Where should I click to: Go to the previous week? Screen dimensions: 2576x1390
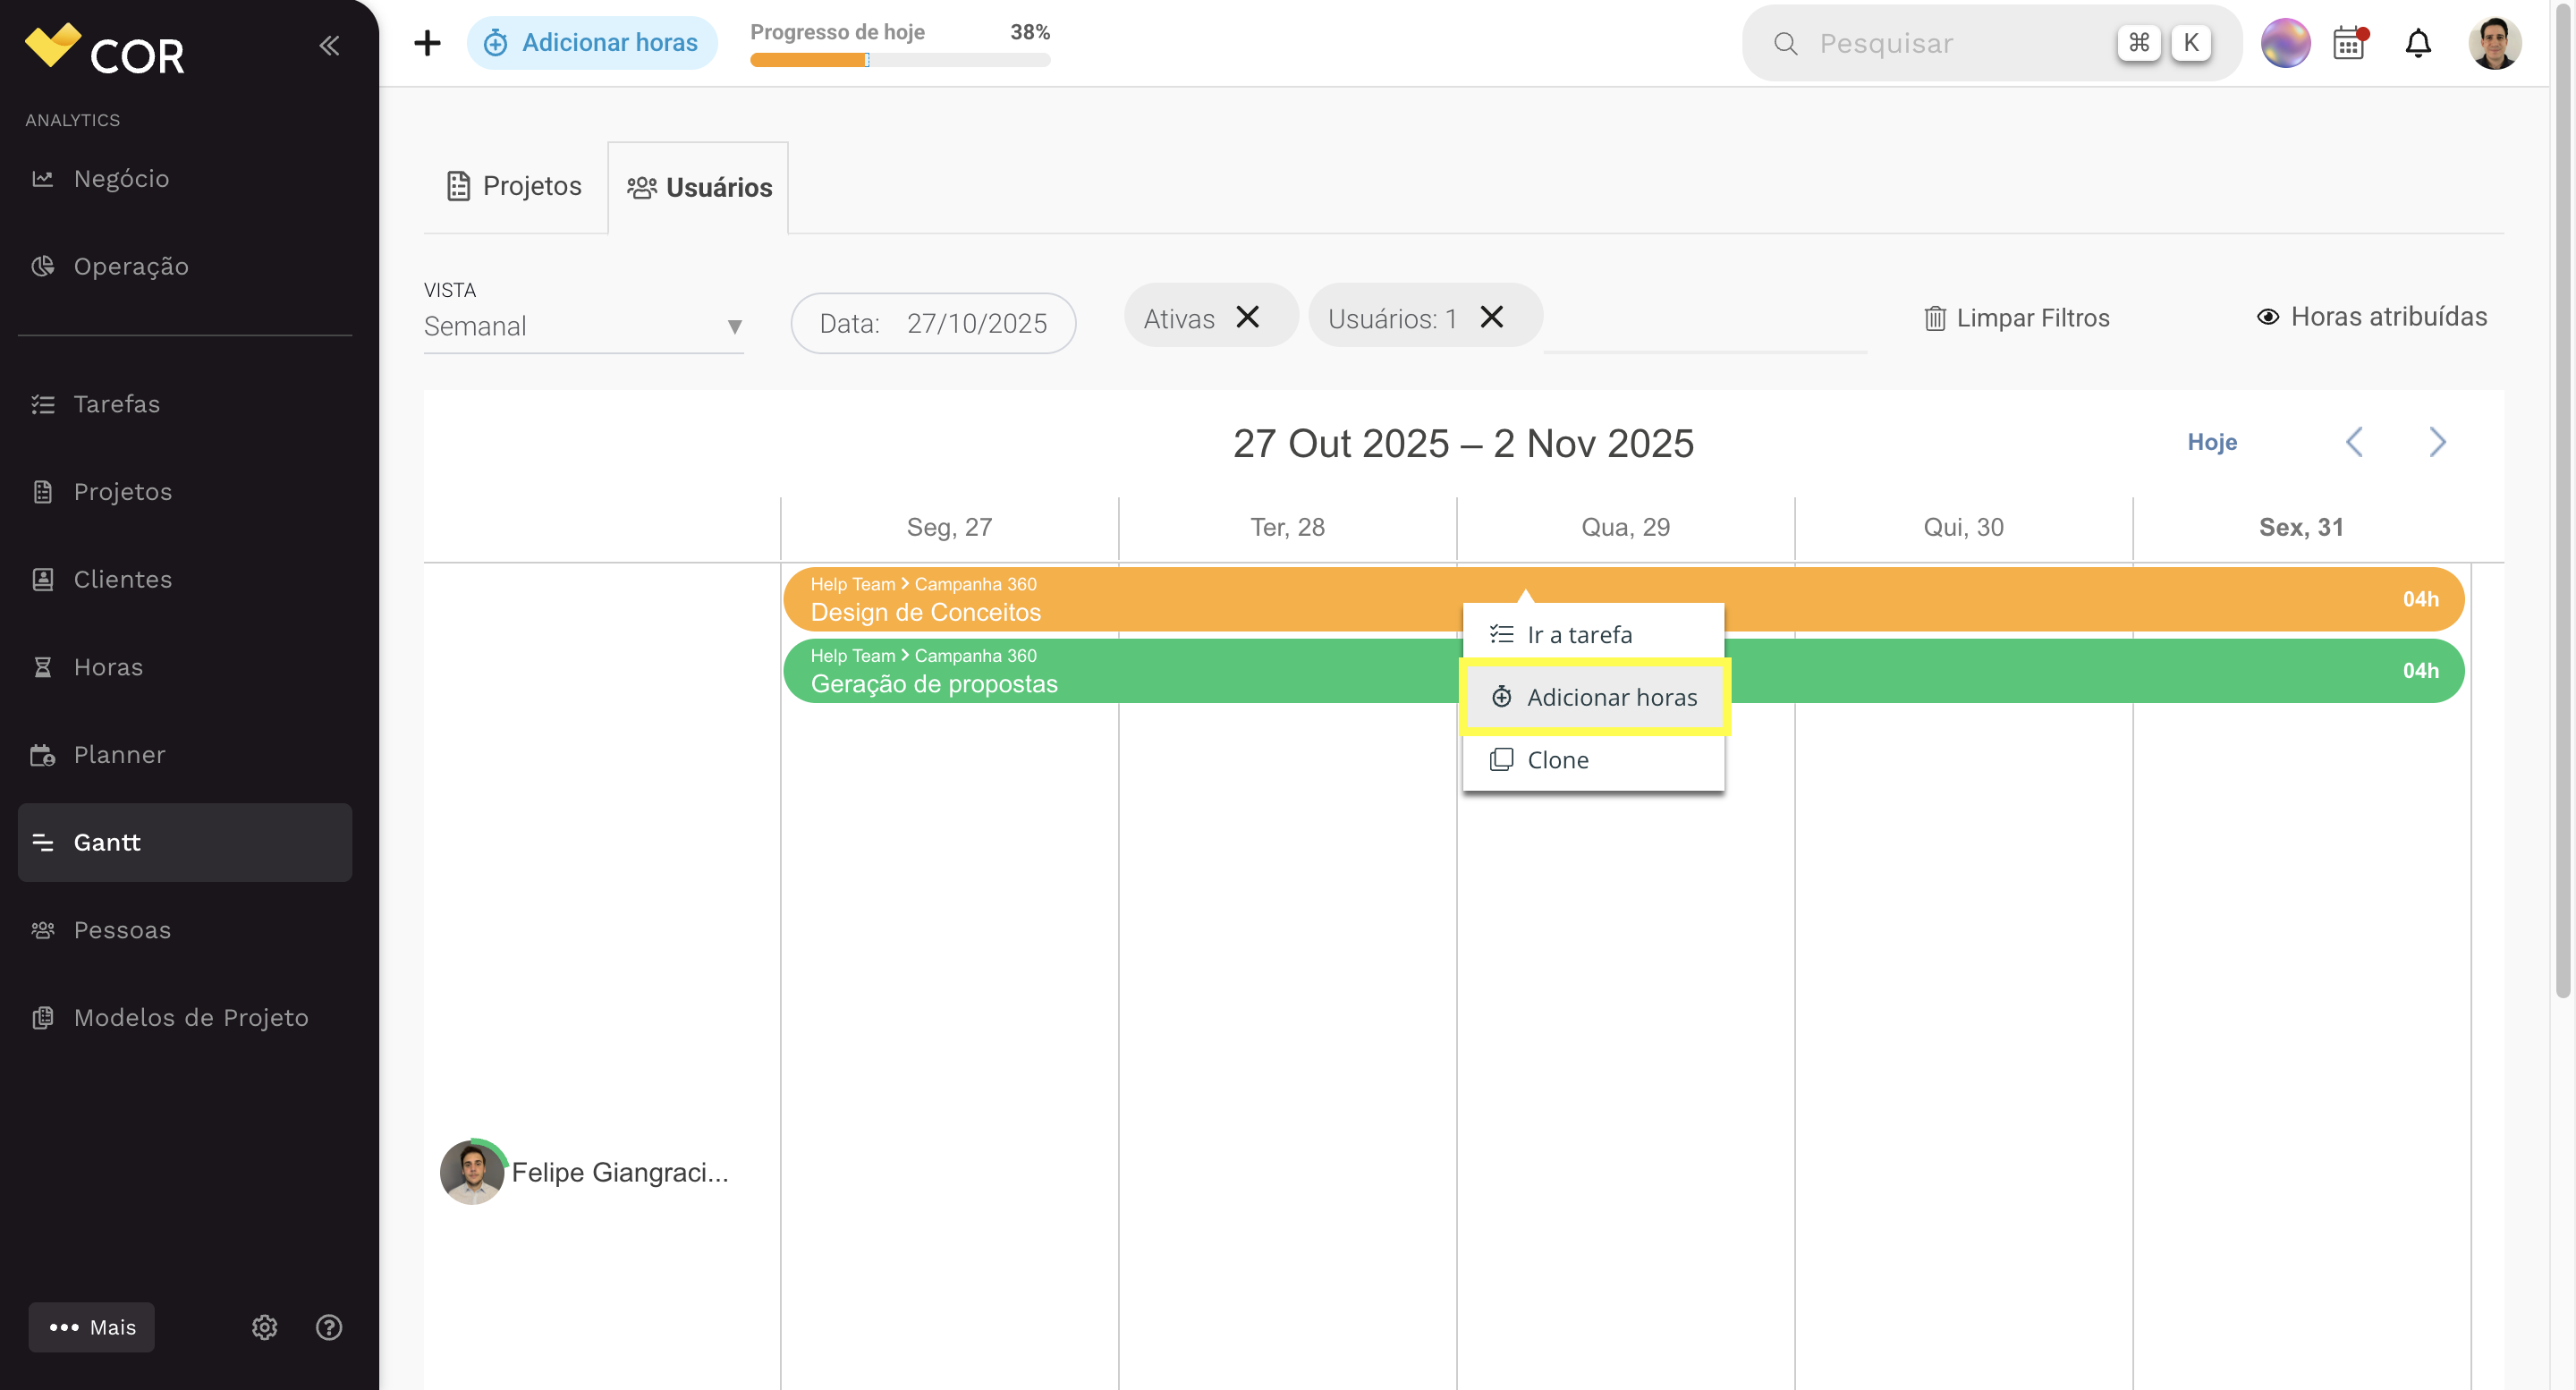tap(2354, 442)
